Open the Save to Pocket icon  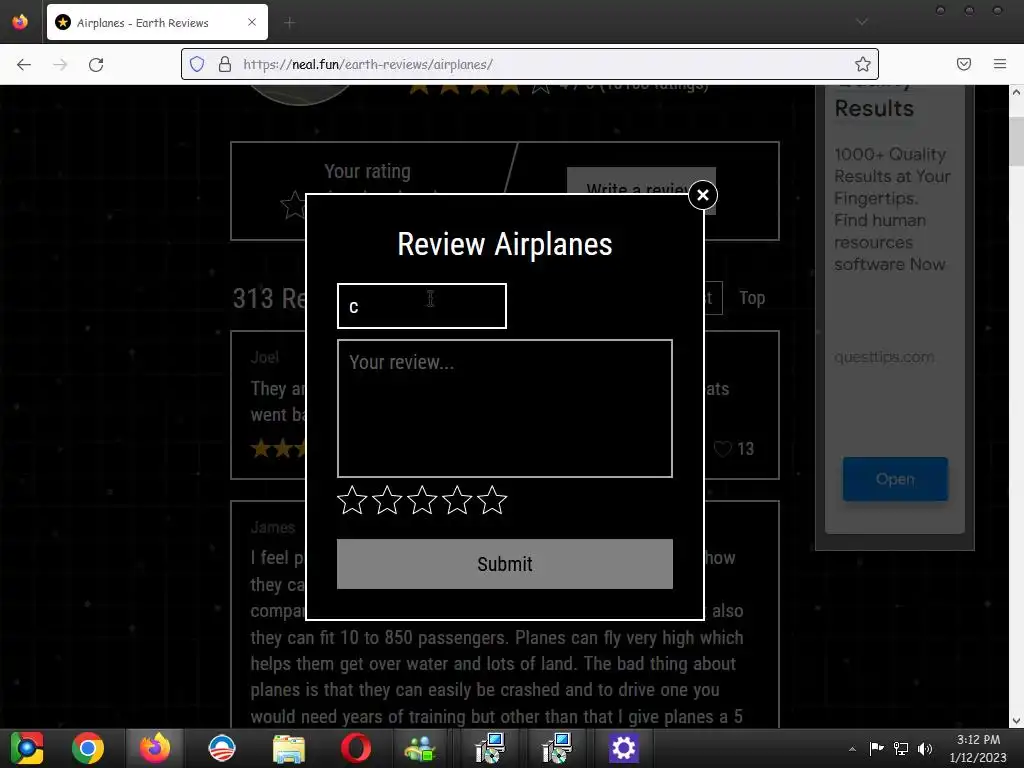(963, 64)
